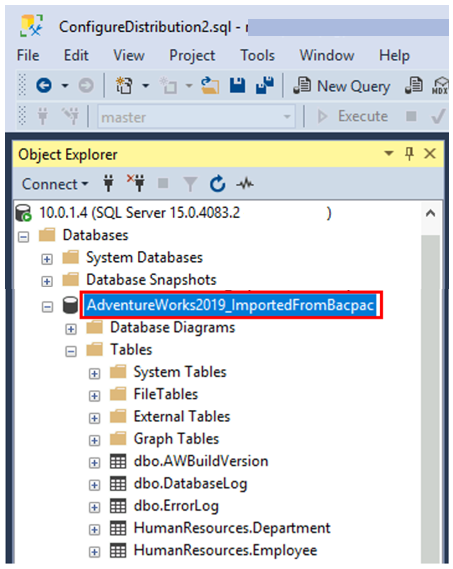
Task: Click the Save floppy disk icon
Action: click(x=237, y=86)
